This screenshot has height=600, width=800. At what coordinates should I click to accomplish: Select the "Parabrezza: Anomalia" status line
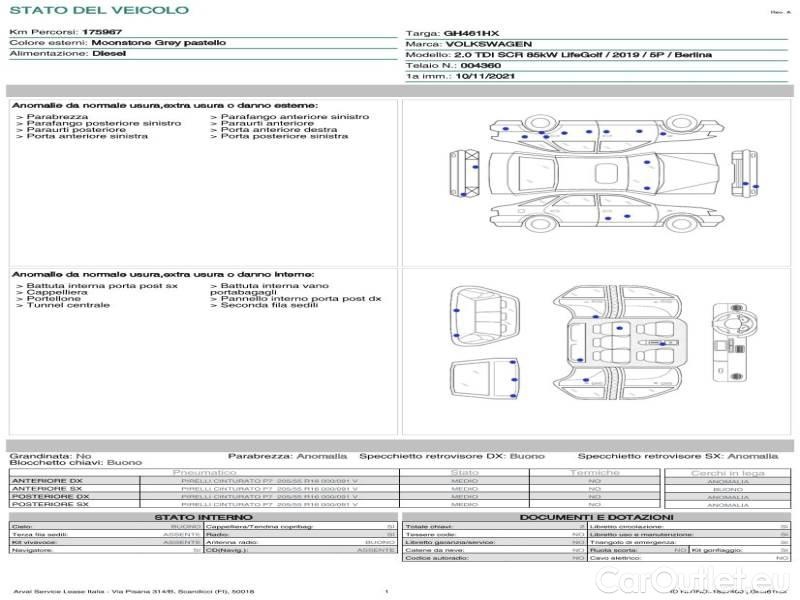[287, 456]
